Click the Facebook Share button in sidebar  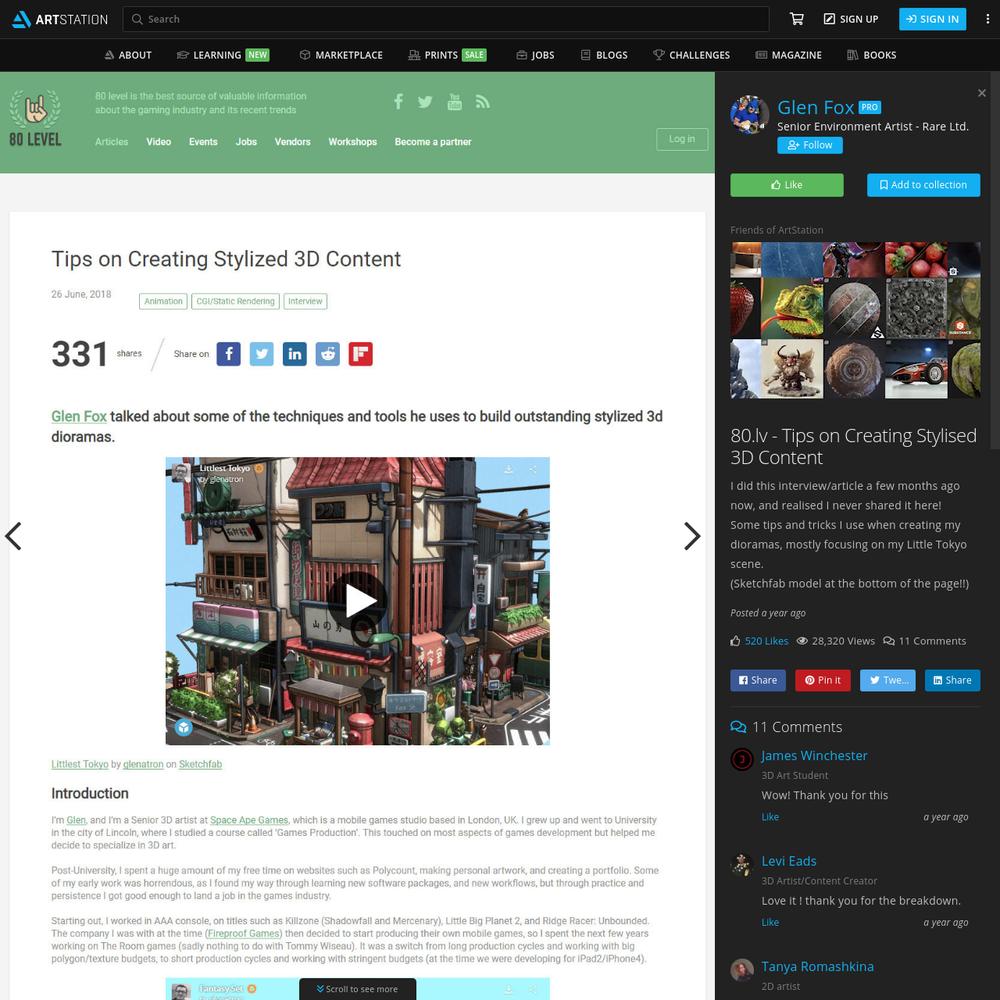coord(758,680)
